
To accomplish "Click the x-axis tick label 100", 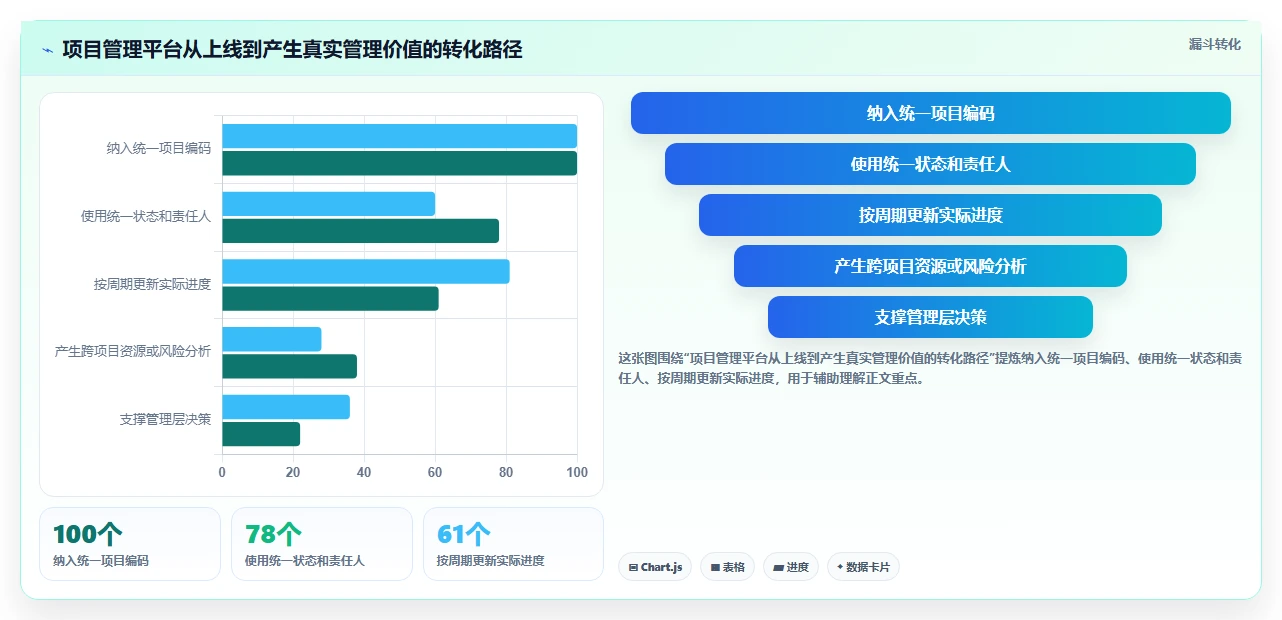I will coord(576,472).
